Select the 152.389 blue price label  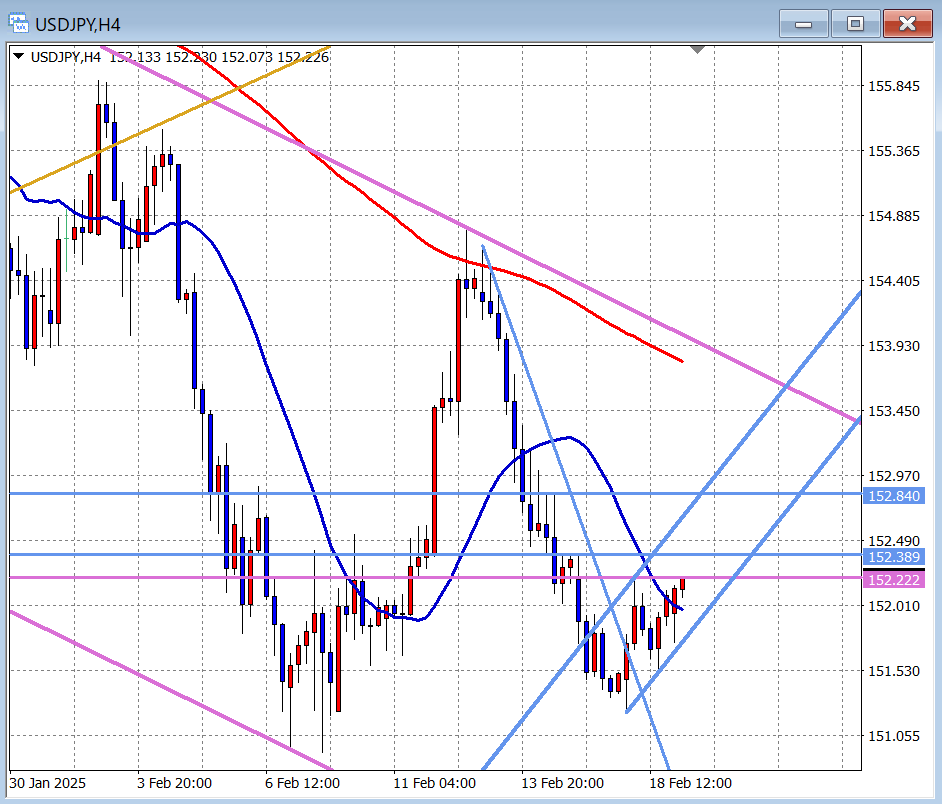(893, 556)
